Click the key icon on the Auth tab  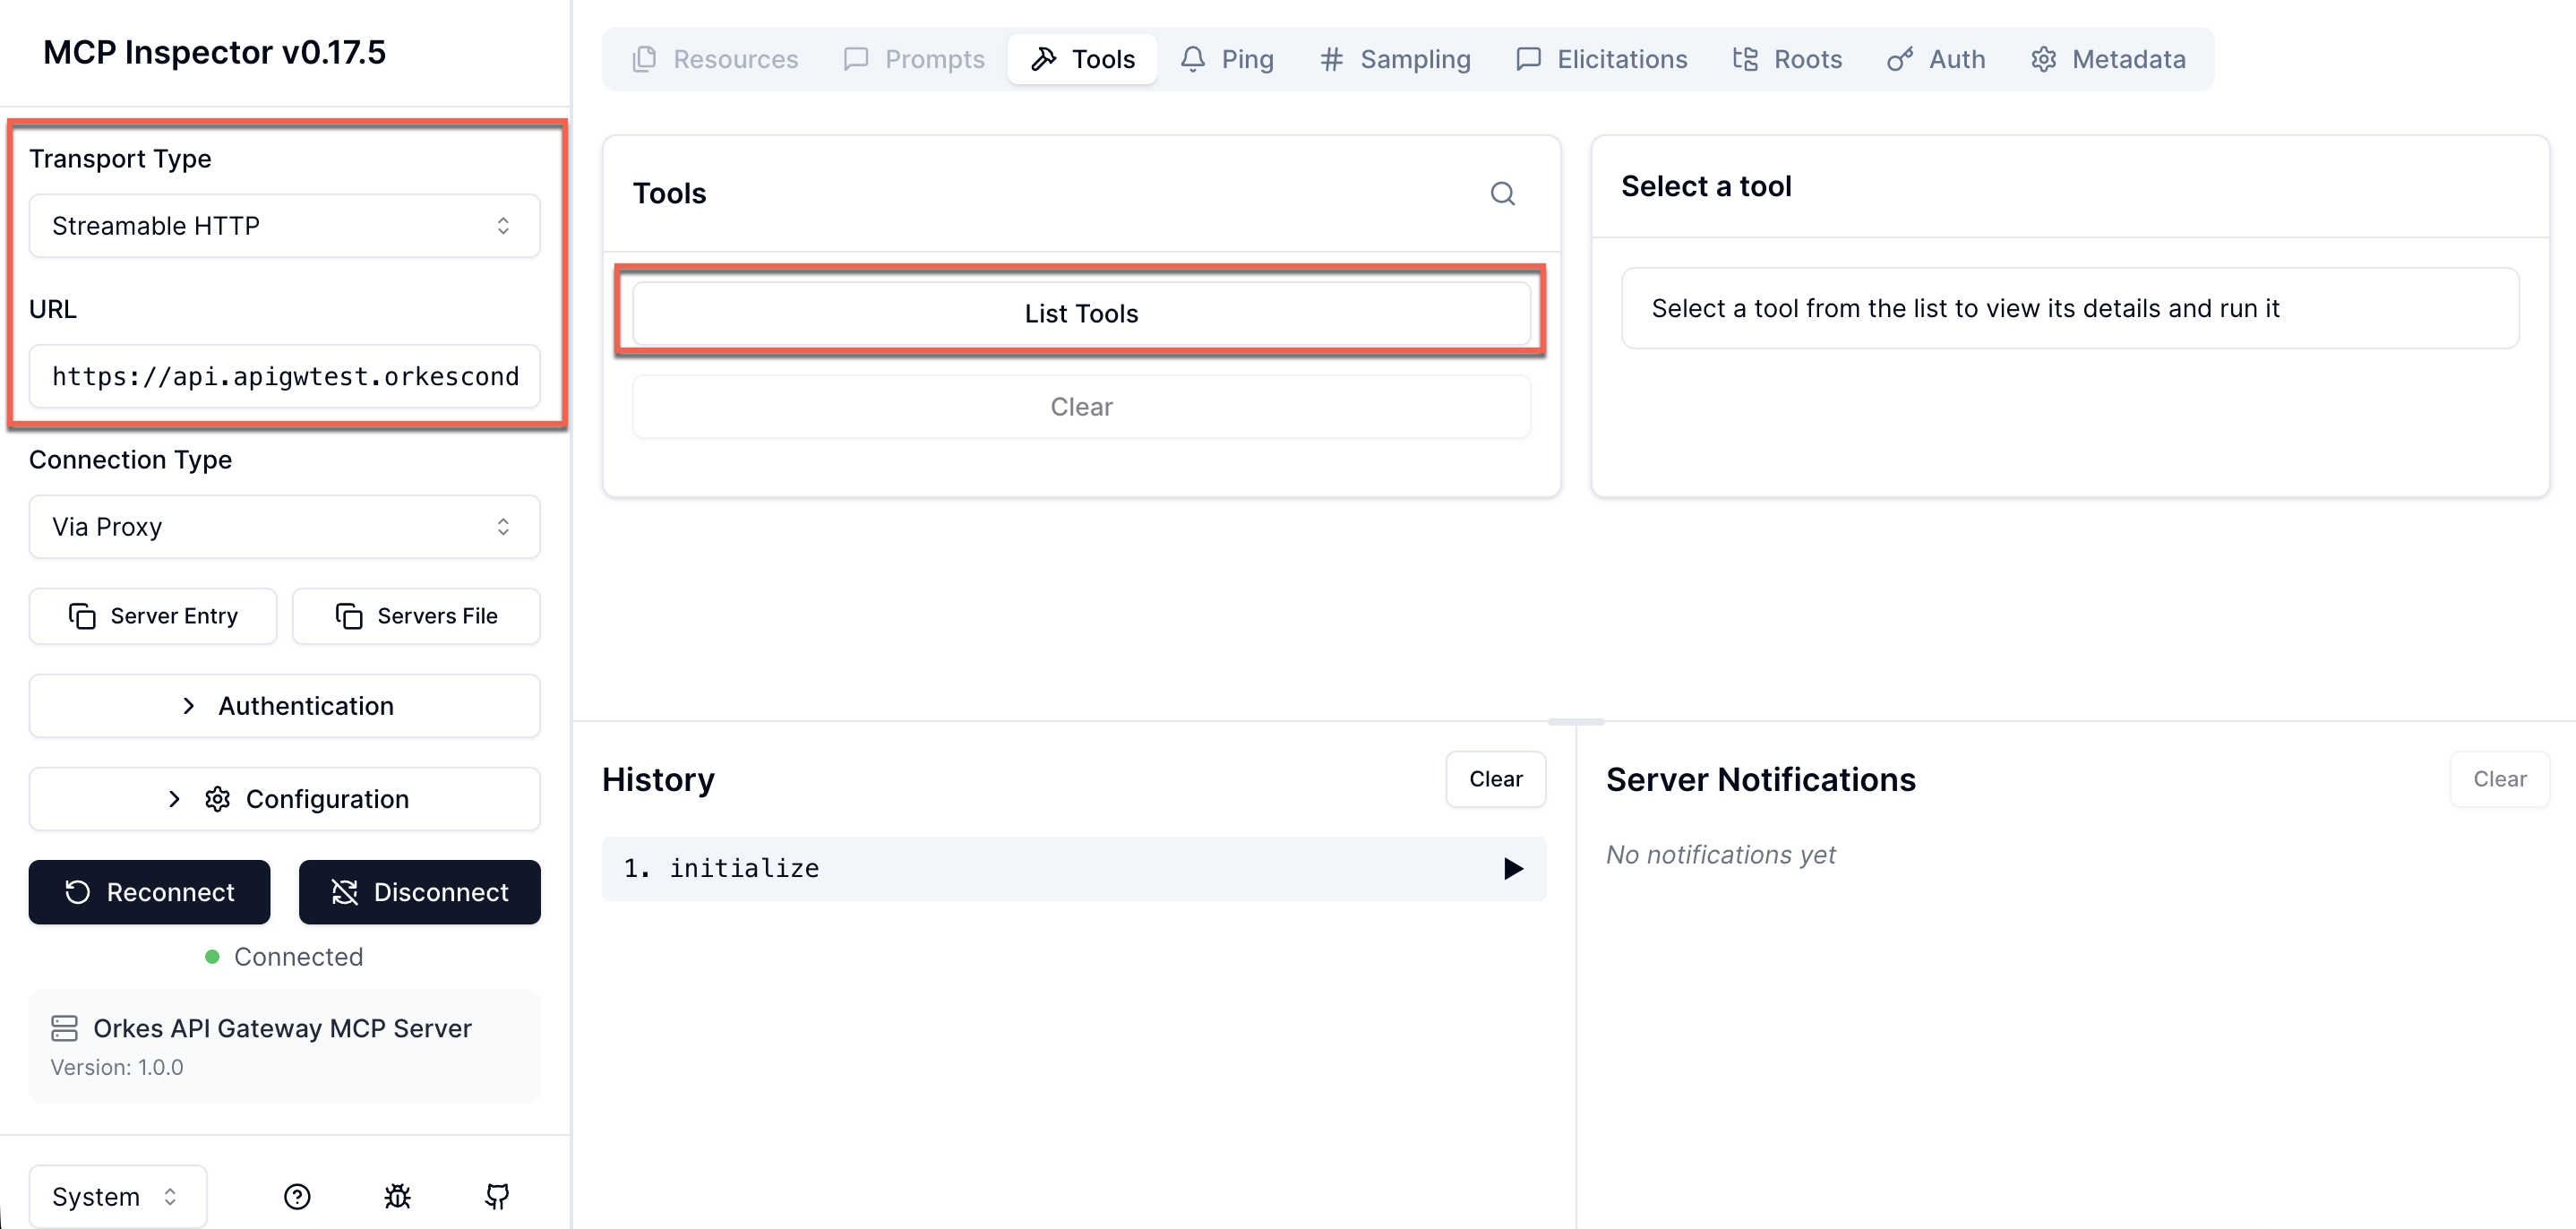click(1899, 59)
